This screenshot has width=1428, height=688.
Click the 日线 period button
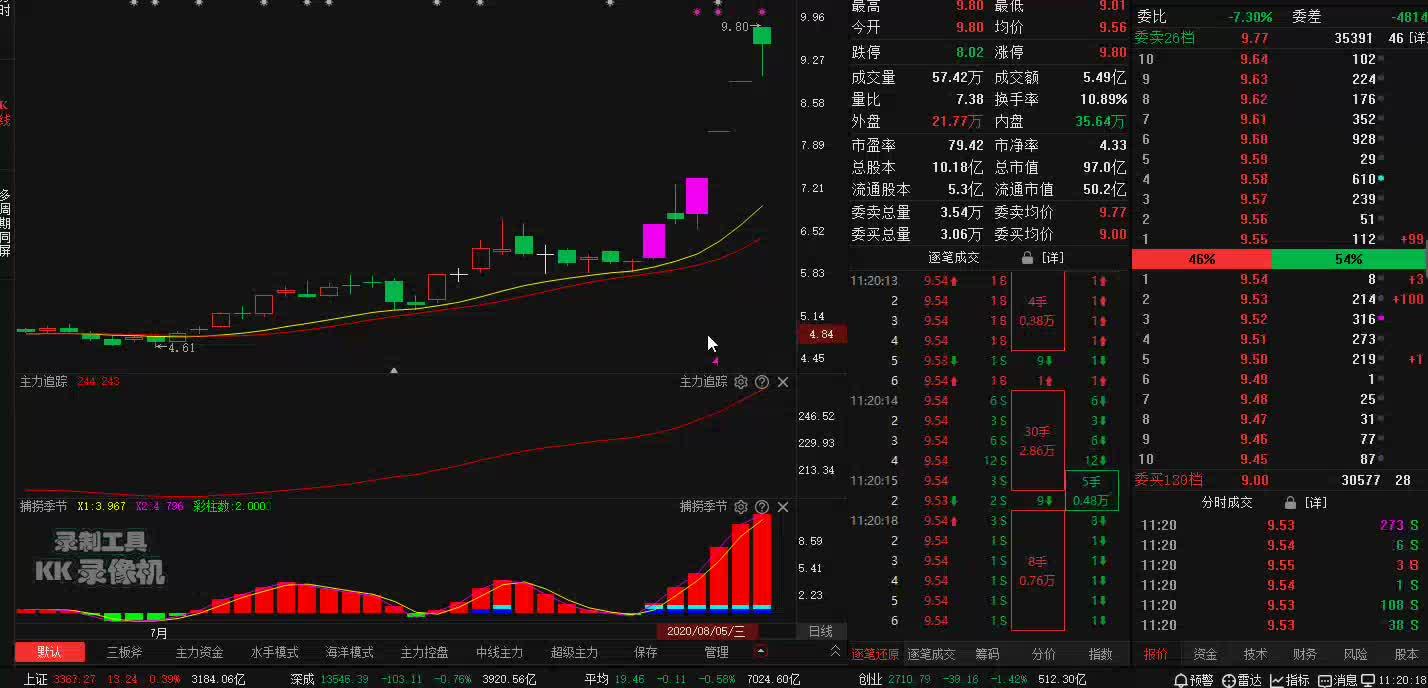click(x=820, y=631)
